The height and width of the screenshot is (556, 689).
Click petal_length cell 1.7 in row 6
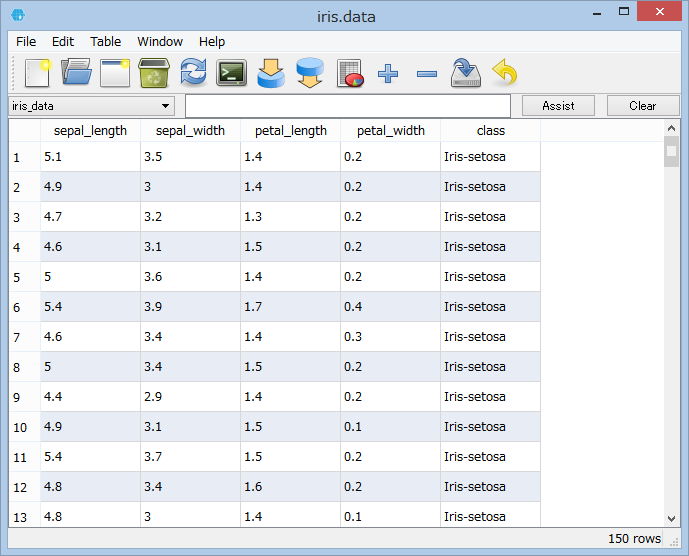pyautogui.click(x=290, y=307)
